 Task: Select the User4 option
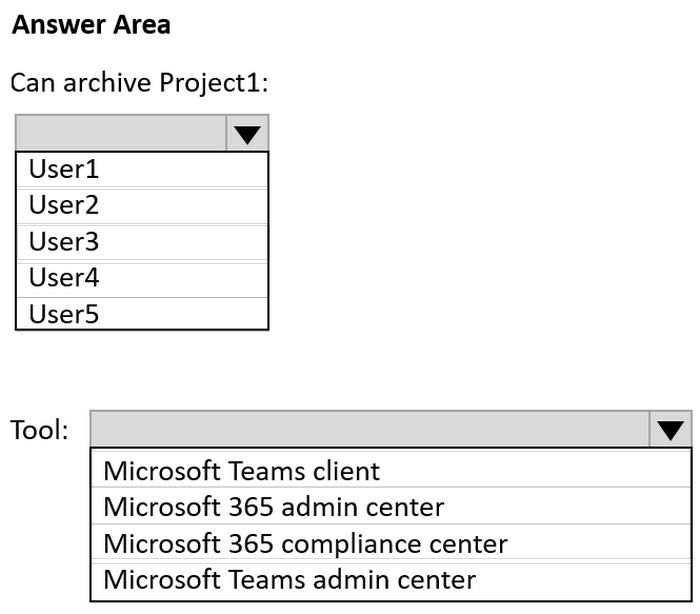pyautogui.click(x=142, y=277)
